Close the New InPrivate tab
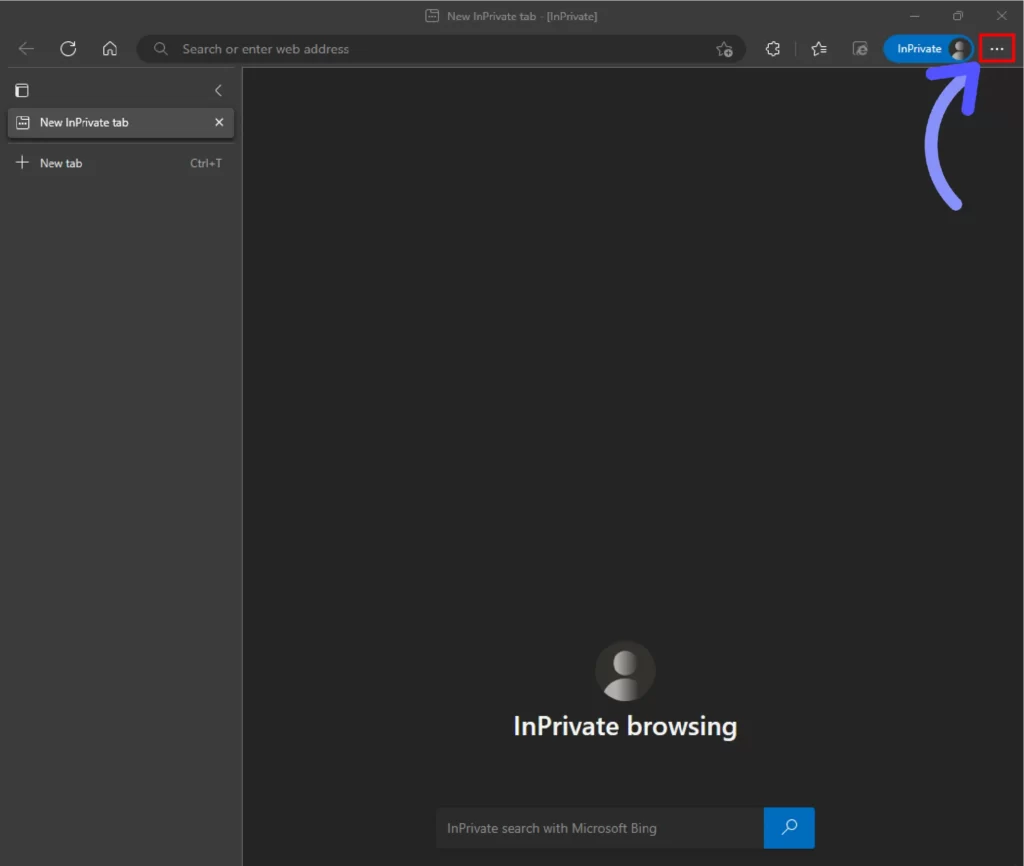This screenshot has height=866, width=1024. (219, 122)
